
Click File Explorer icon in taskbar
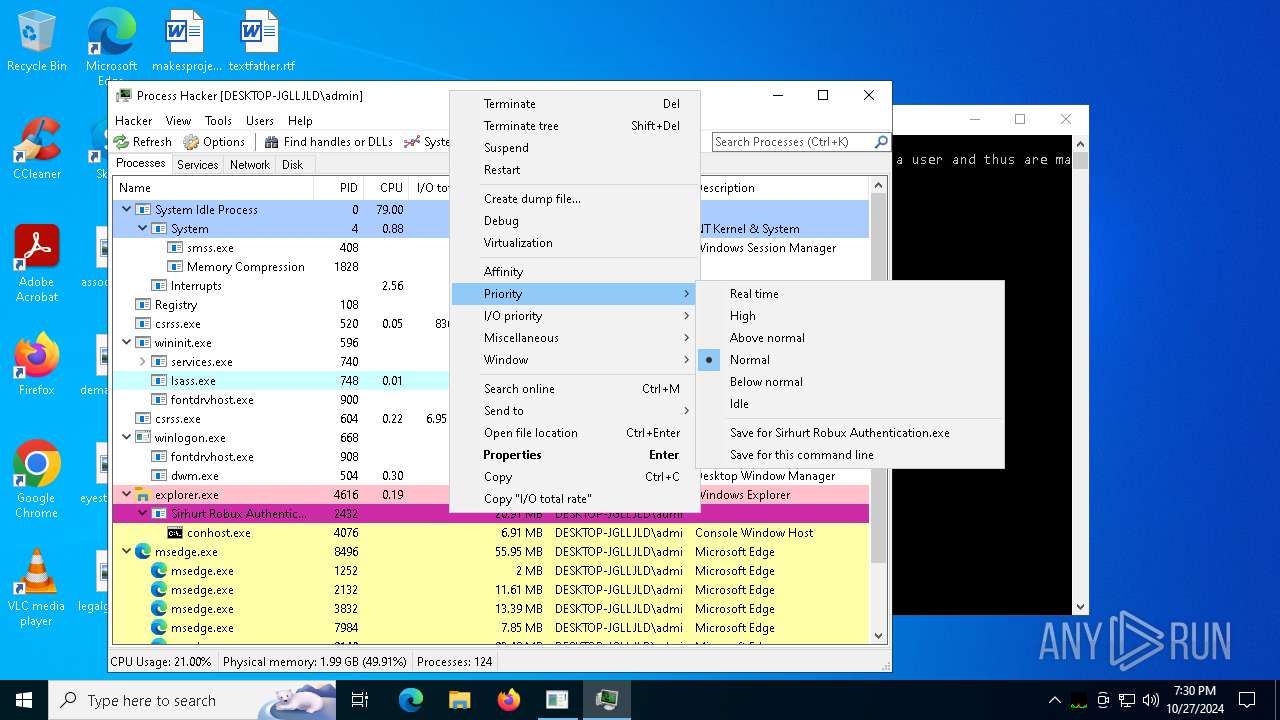pyautogui.click(x=459, y=700)
